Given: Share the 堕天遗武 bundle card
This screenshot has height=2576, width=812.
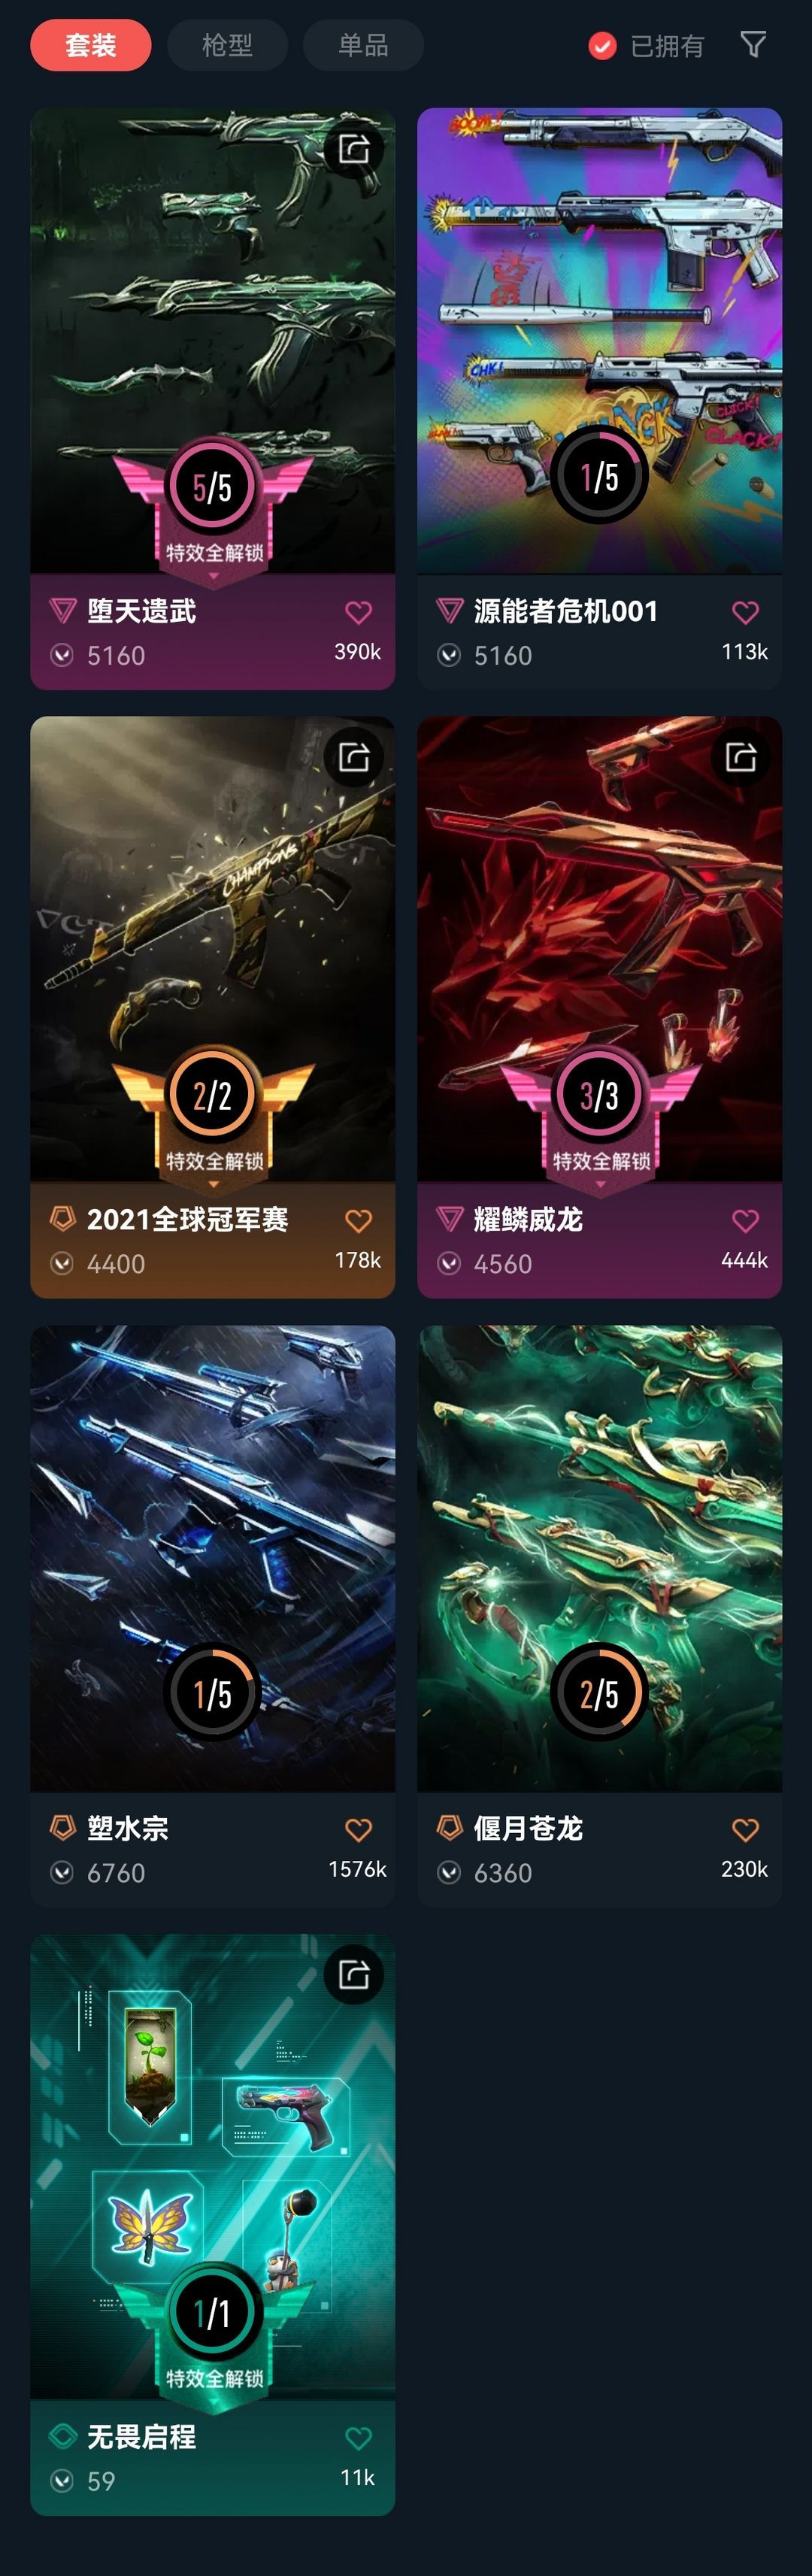Looking at the screenshot, I should [x=354, y=149].
